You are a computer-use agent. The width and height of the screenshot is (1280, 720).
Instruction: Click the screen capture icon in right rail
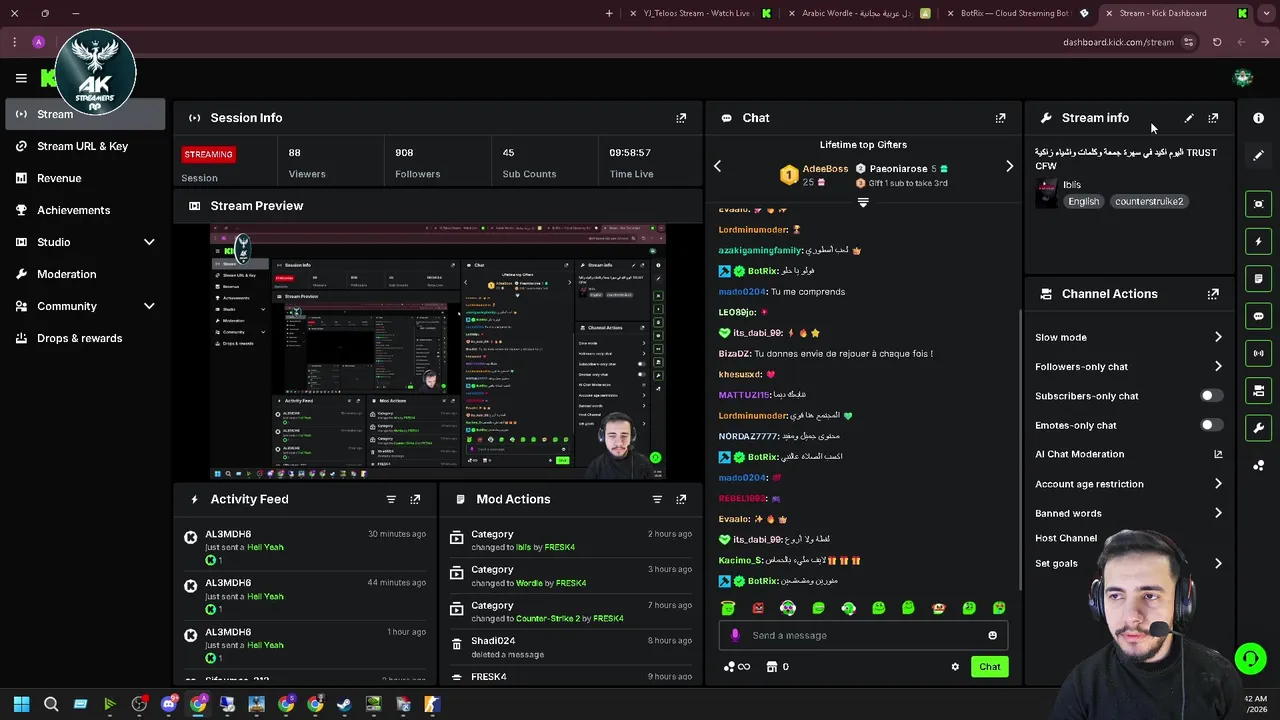pyautogui.click(x=1258, y=204)
